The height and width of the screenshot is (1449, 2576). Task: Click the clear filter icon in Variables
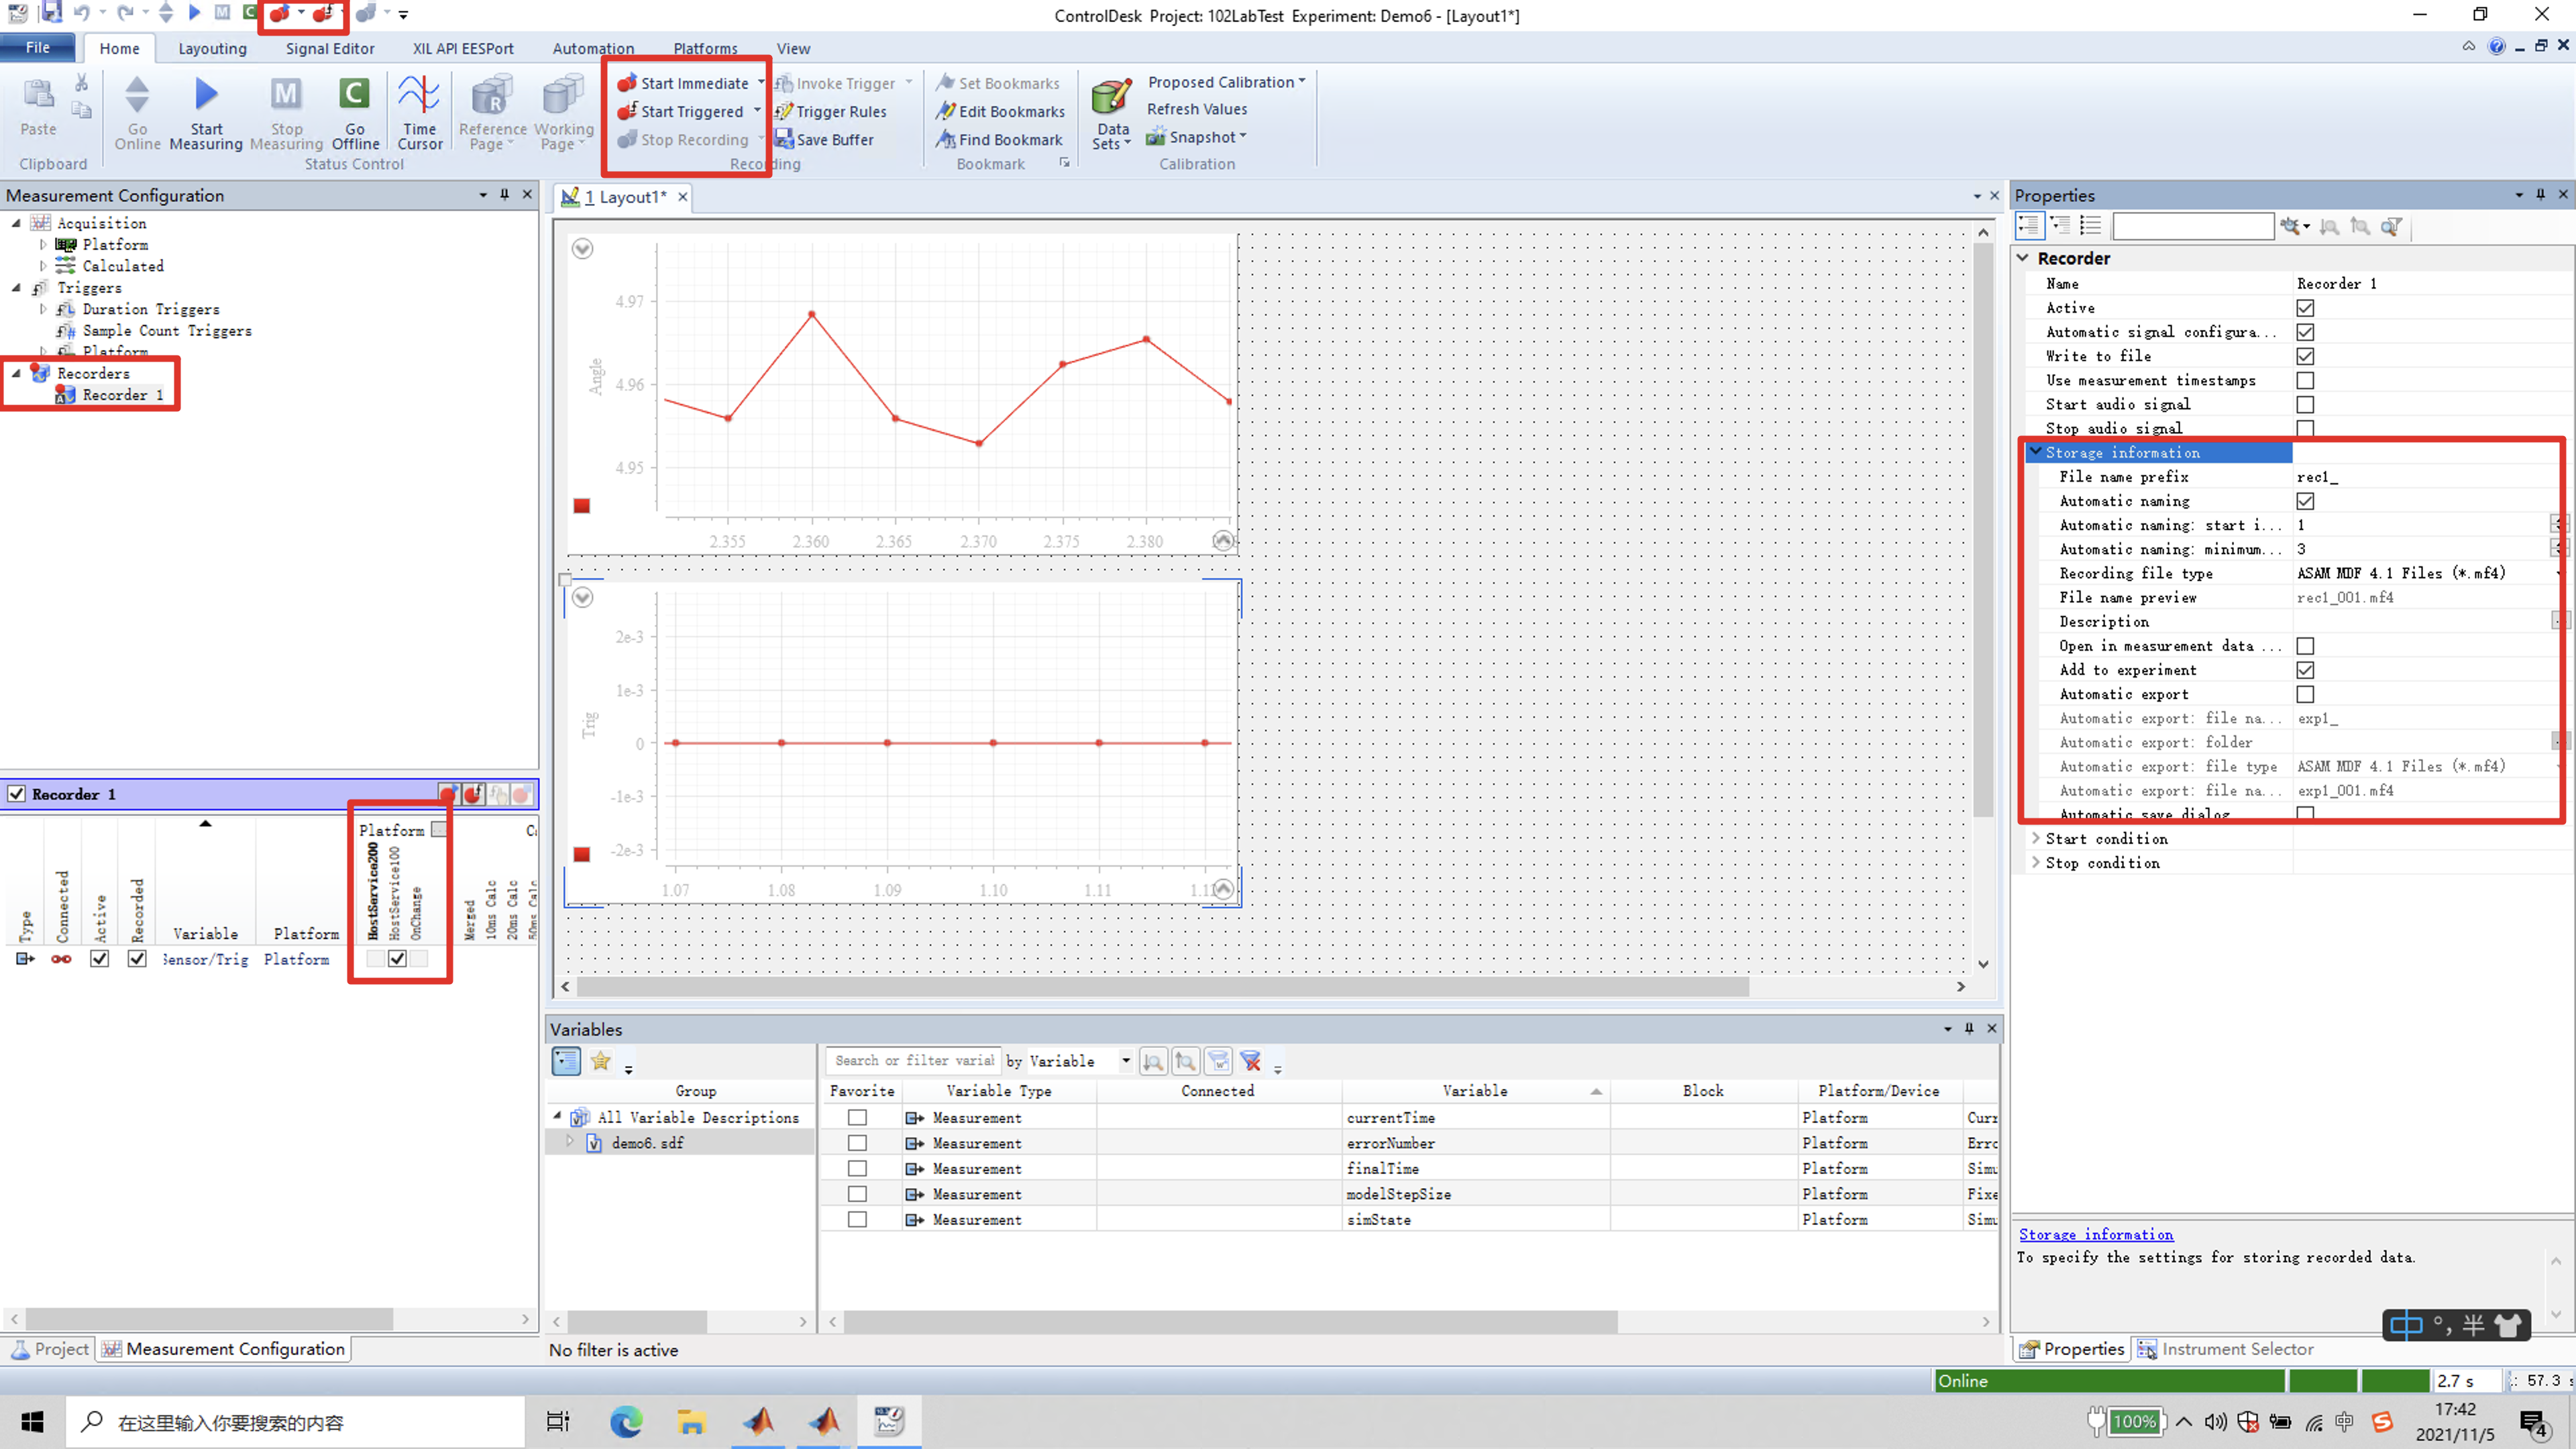(x=1250, y=1061)
